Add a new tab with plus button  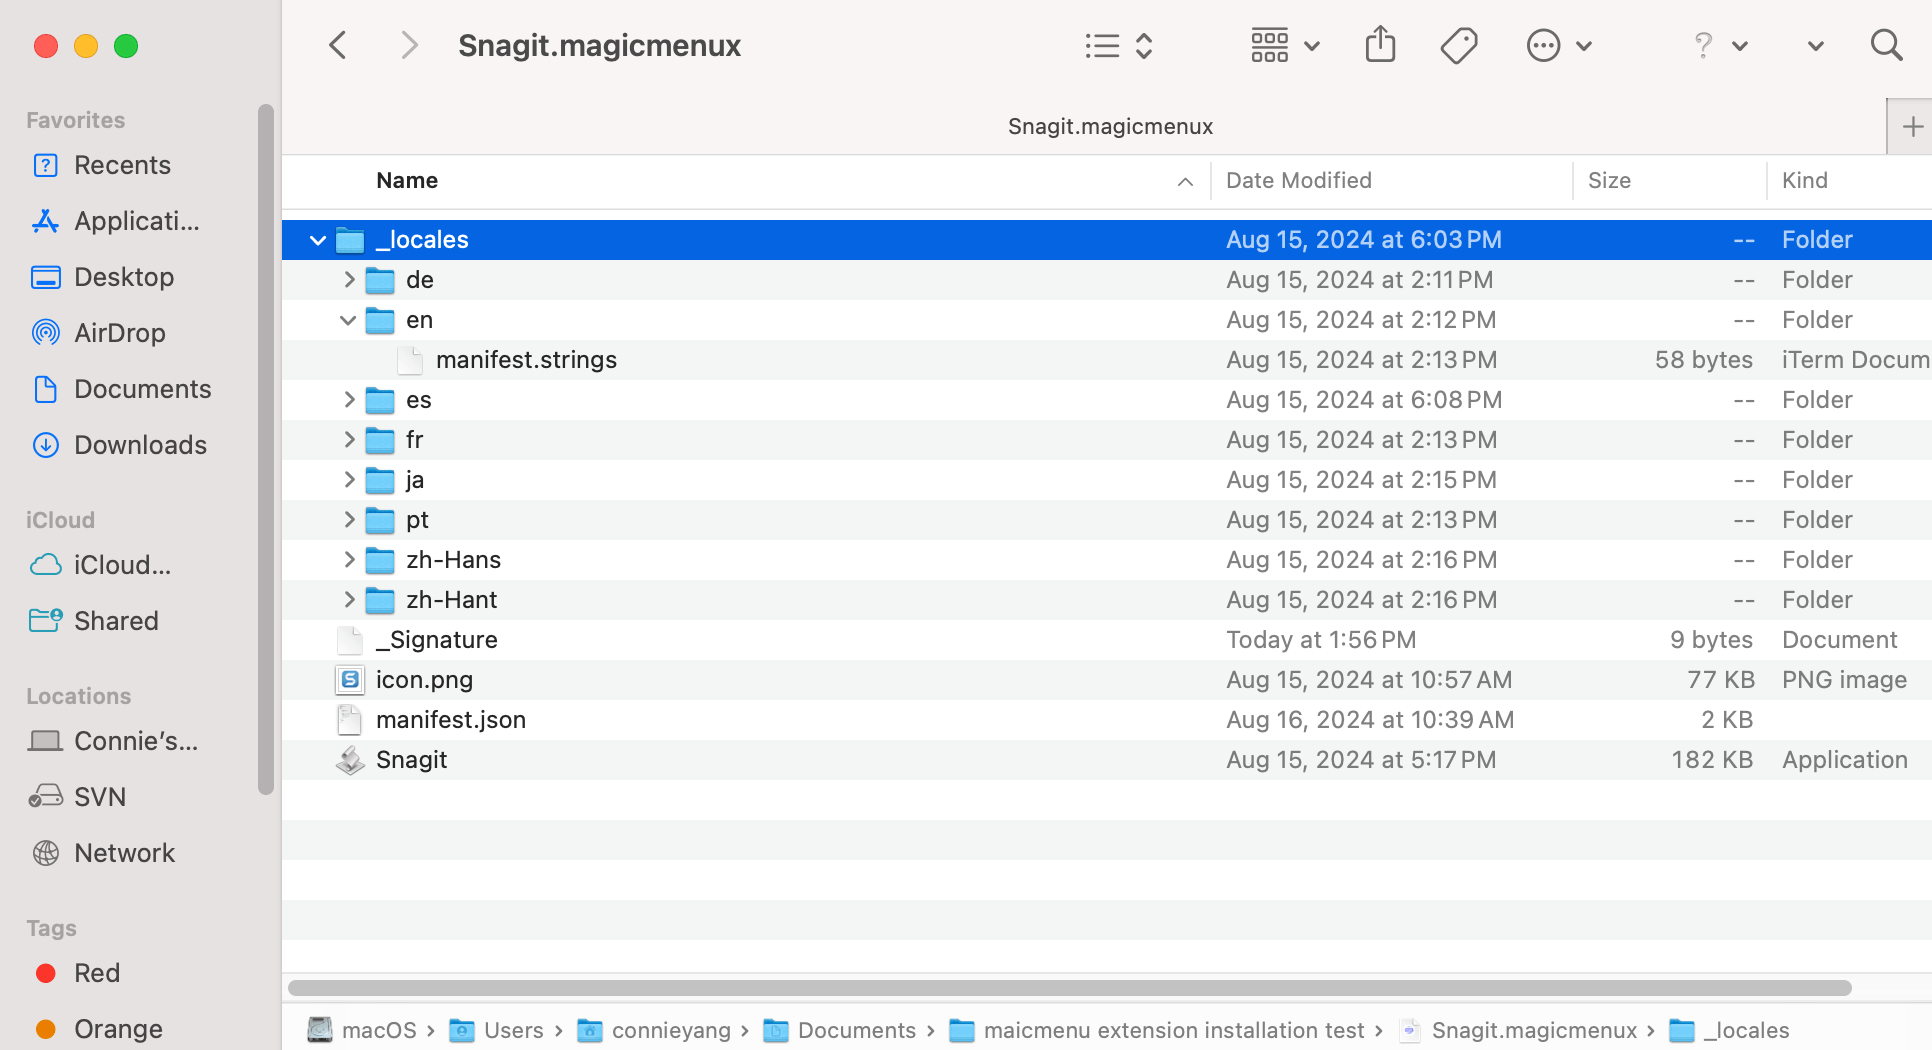1912,127
